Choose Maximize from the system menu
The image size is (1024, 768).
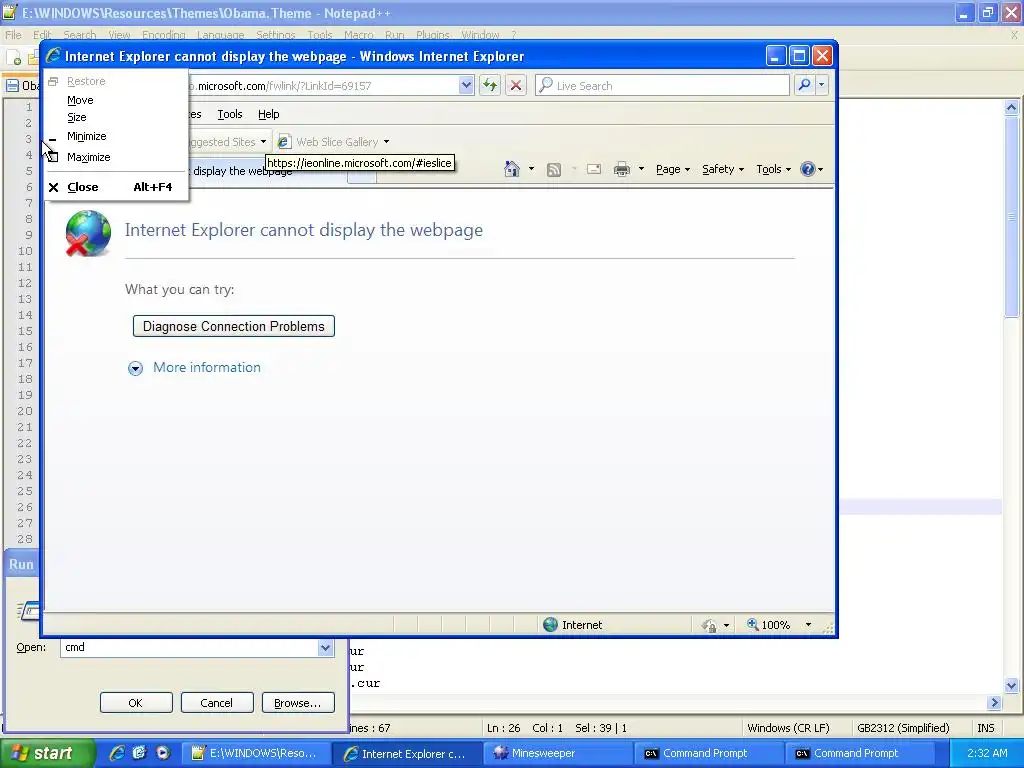pyautogui.click(x=88, y=157)
